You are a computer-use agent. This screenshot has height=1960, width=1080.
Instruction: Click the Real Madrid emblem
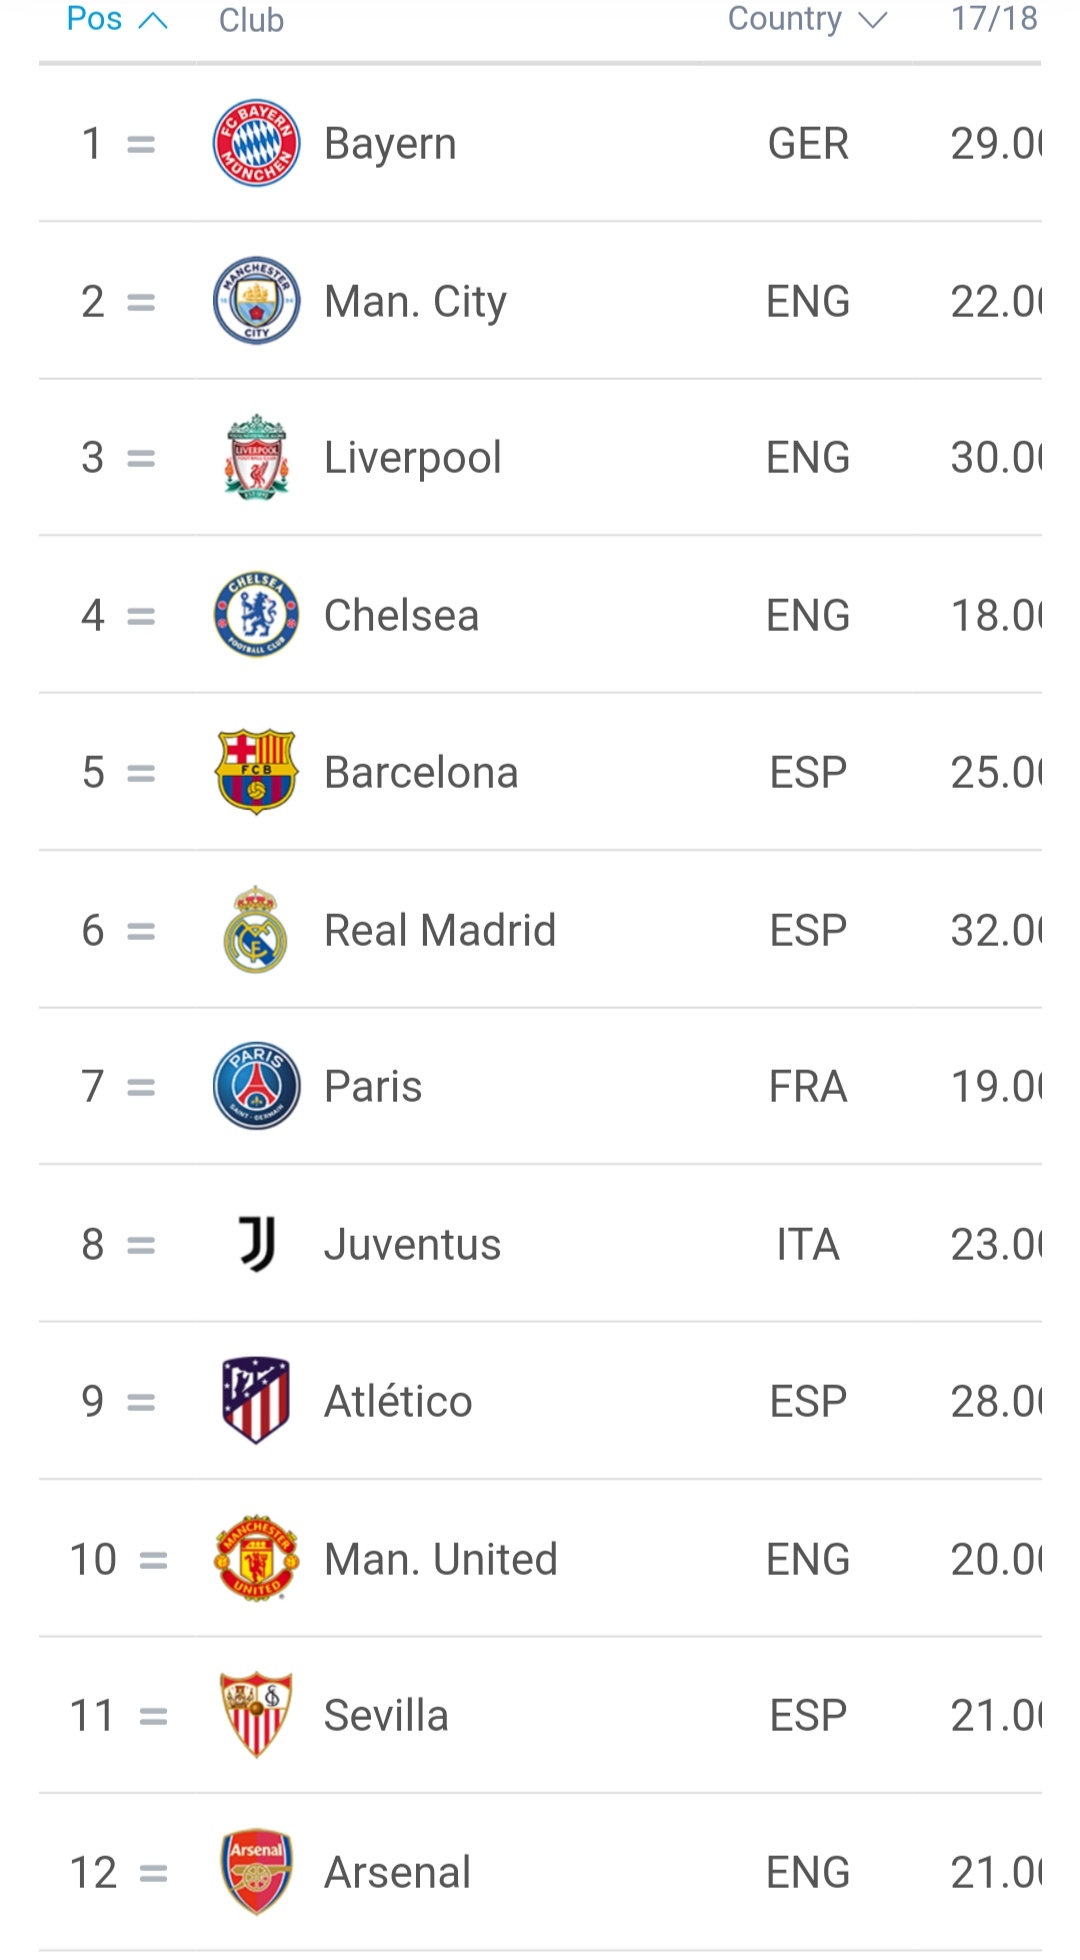pyautogui.click(x=256, y=930)
